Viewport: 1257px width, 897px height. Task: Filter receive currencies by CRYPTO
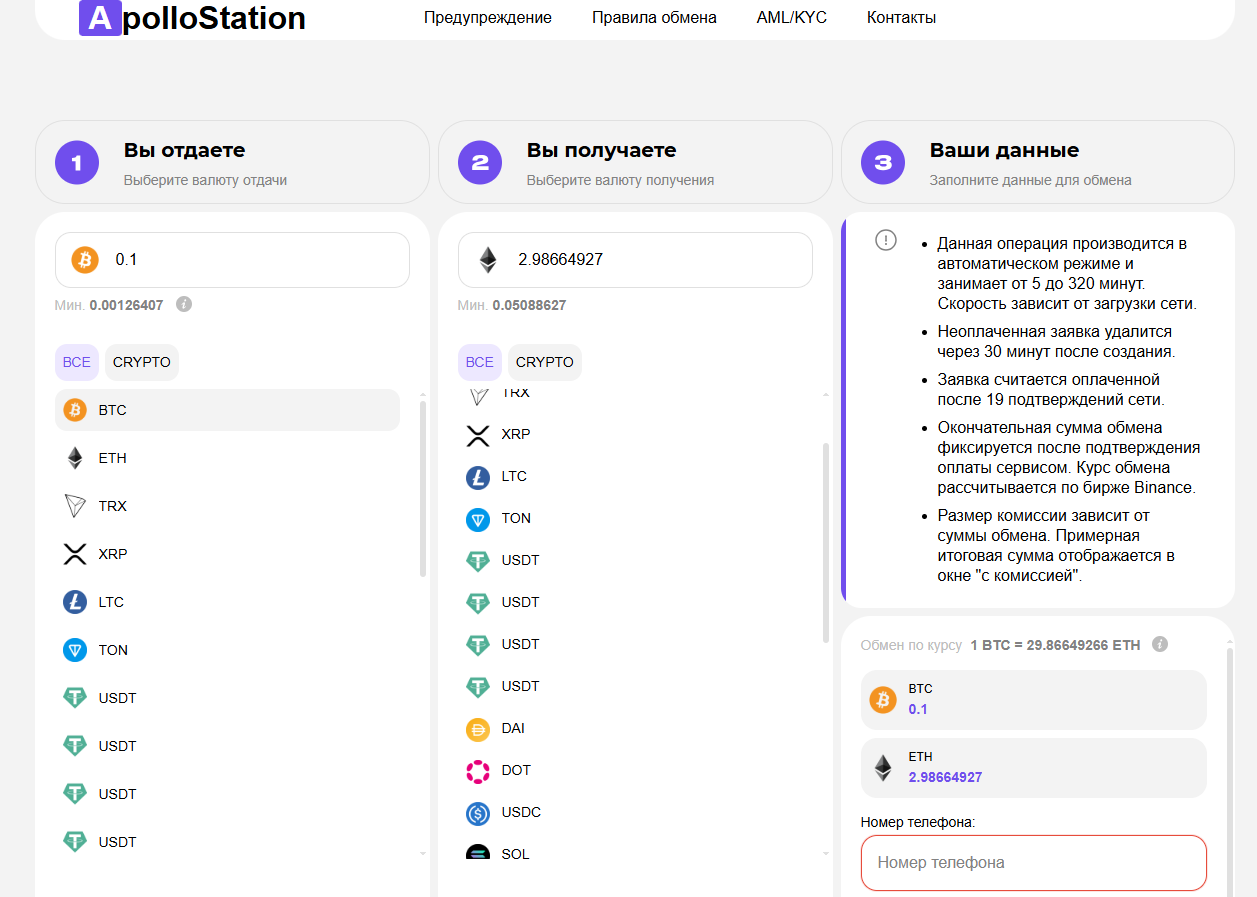pos(545,362)
